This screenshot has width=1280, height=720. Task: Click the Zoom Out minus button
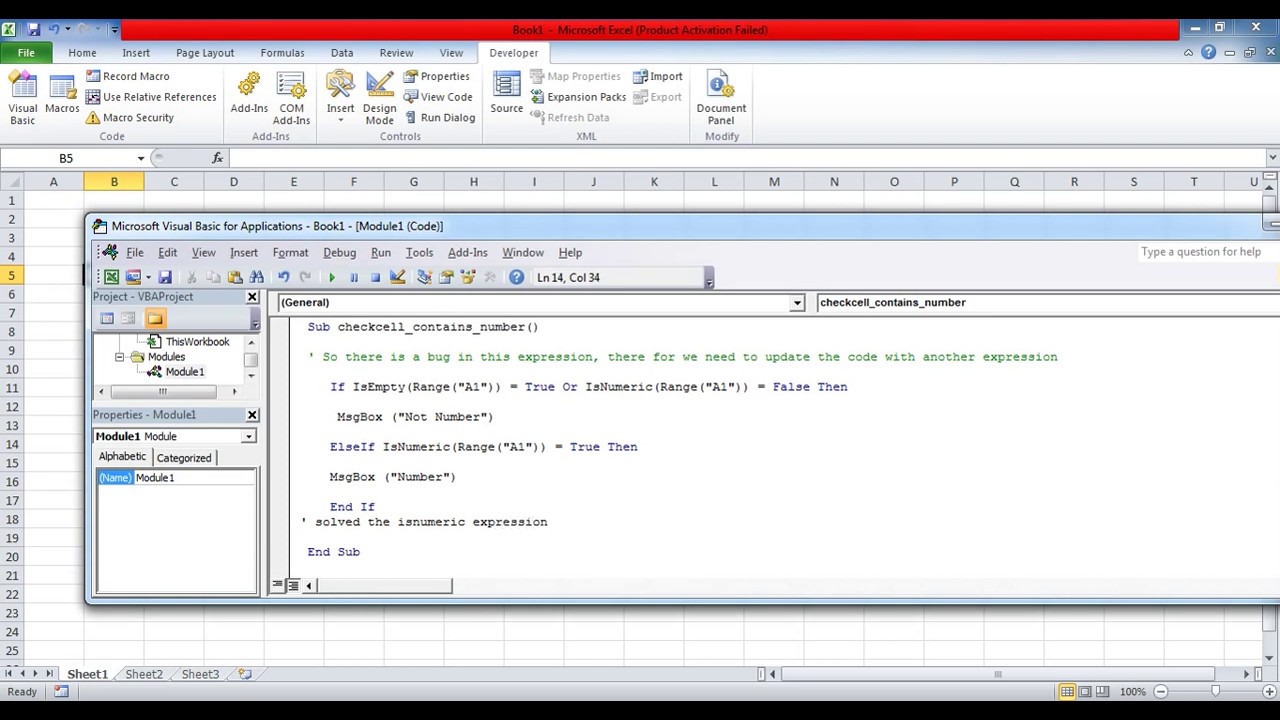(1161, 691)
